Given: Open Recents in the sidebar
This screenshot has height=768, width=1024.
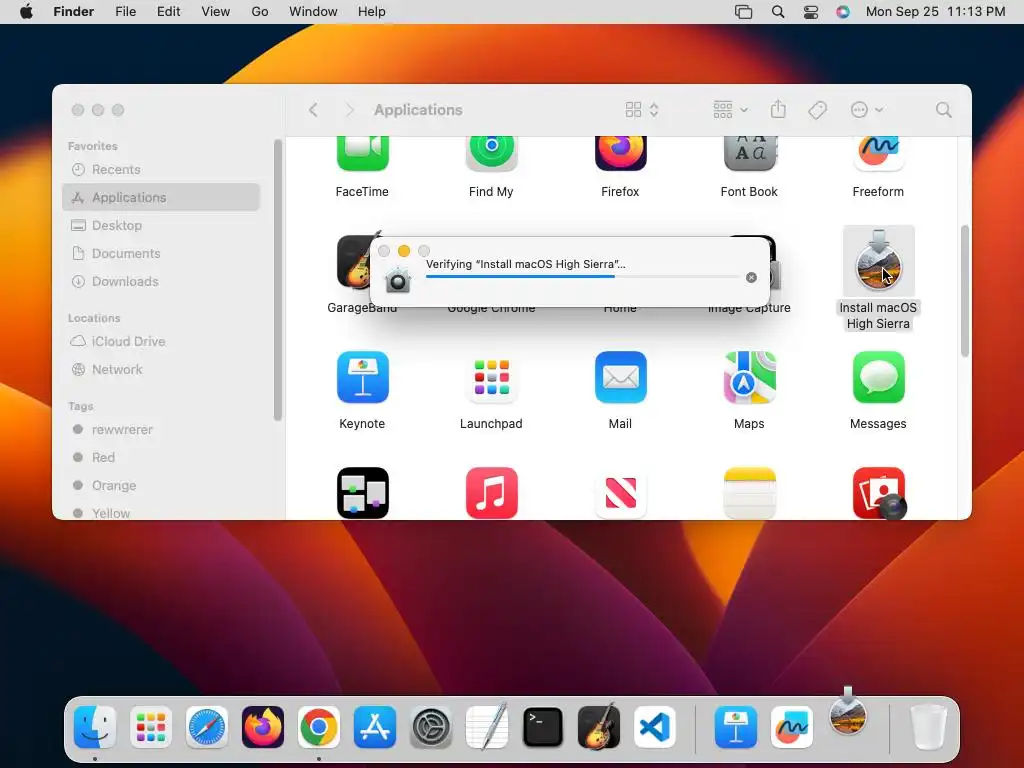Looking at the screenshot, I should [161, 170].
